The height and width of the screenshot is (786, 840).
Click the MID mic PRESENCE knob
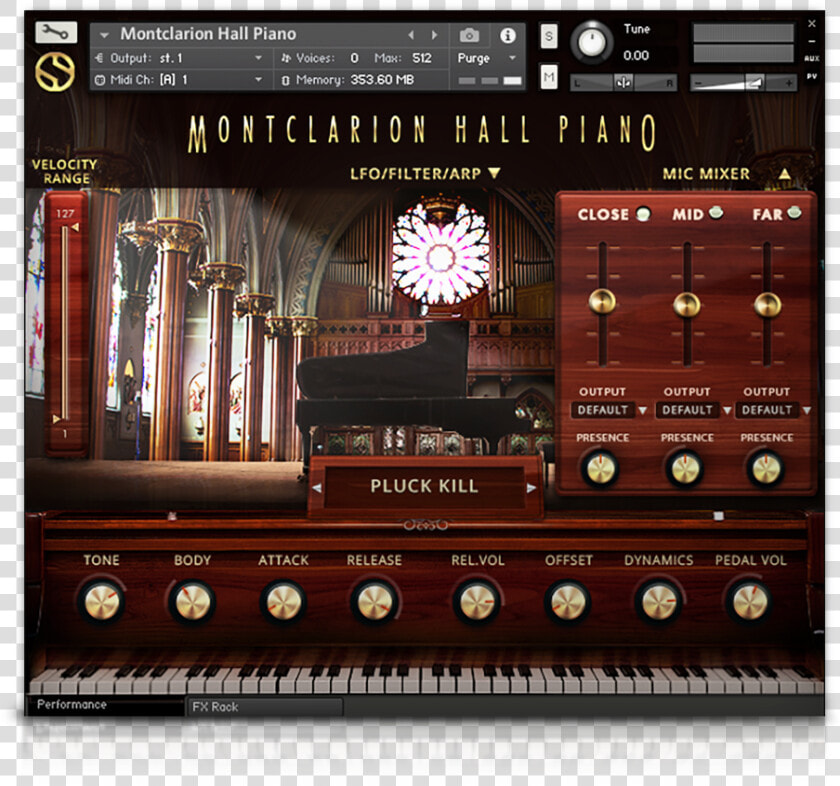(x=685, y=469)
